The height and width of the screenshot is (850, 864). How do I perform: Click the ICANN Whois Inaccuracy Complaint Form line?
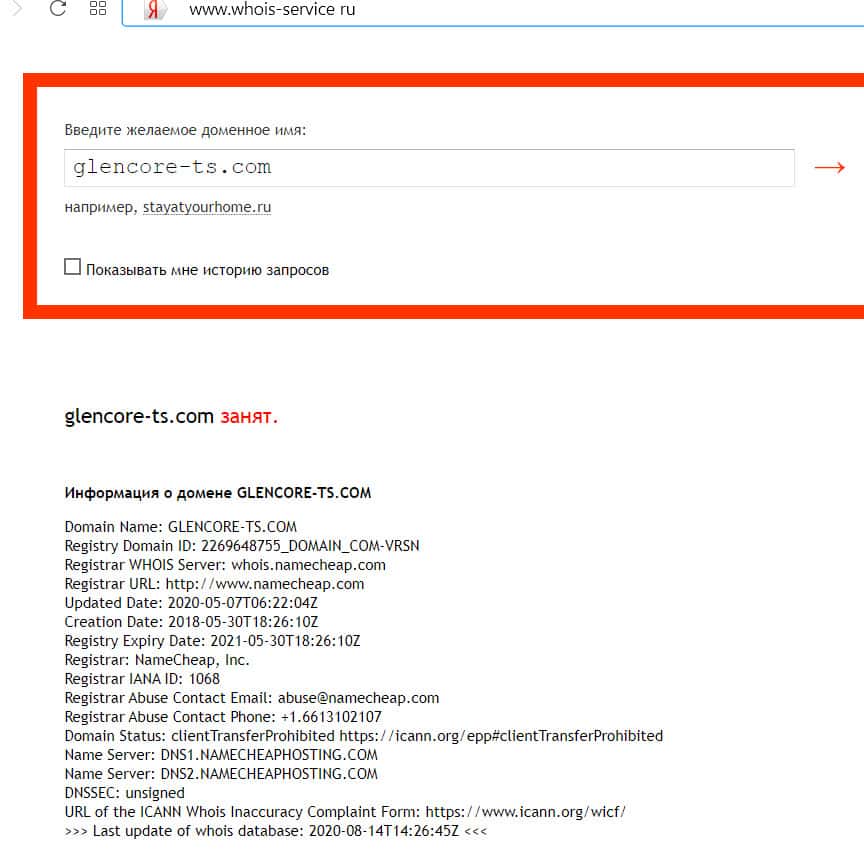pos(345,811)
